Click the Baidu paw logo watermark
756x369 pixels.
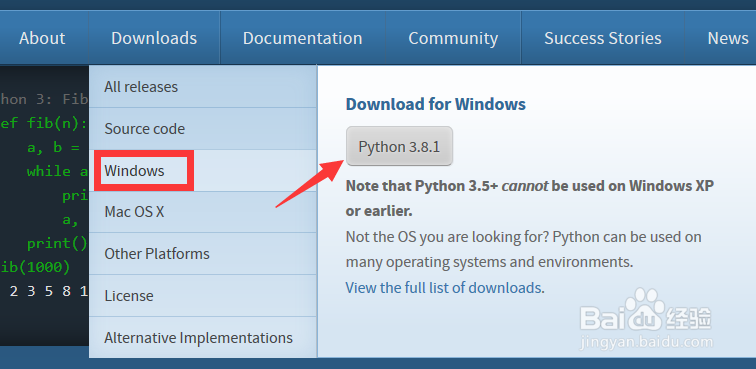(646, 311)
